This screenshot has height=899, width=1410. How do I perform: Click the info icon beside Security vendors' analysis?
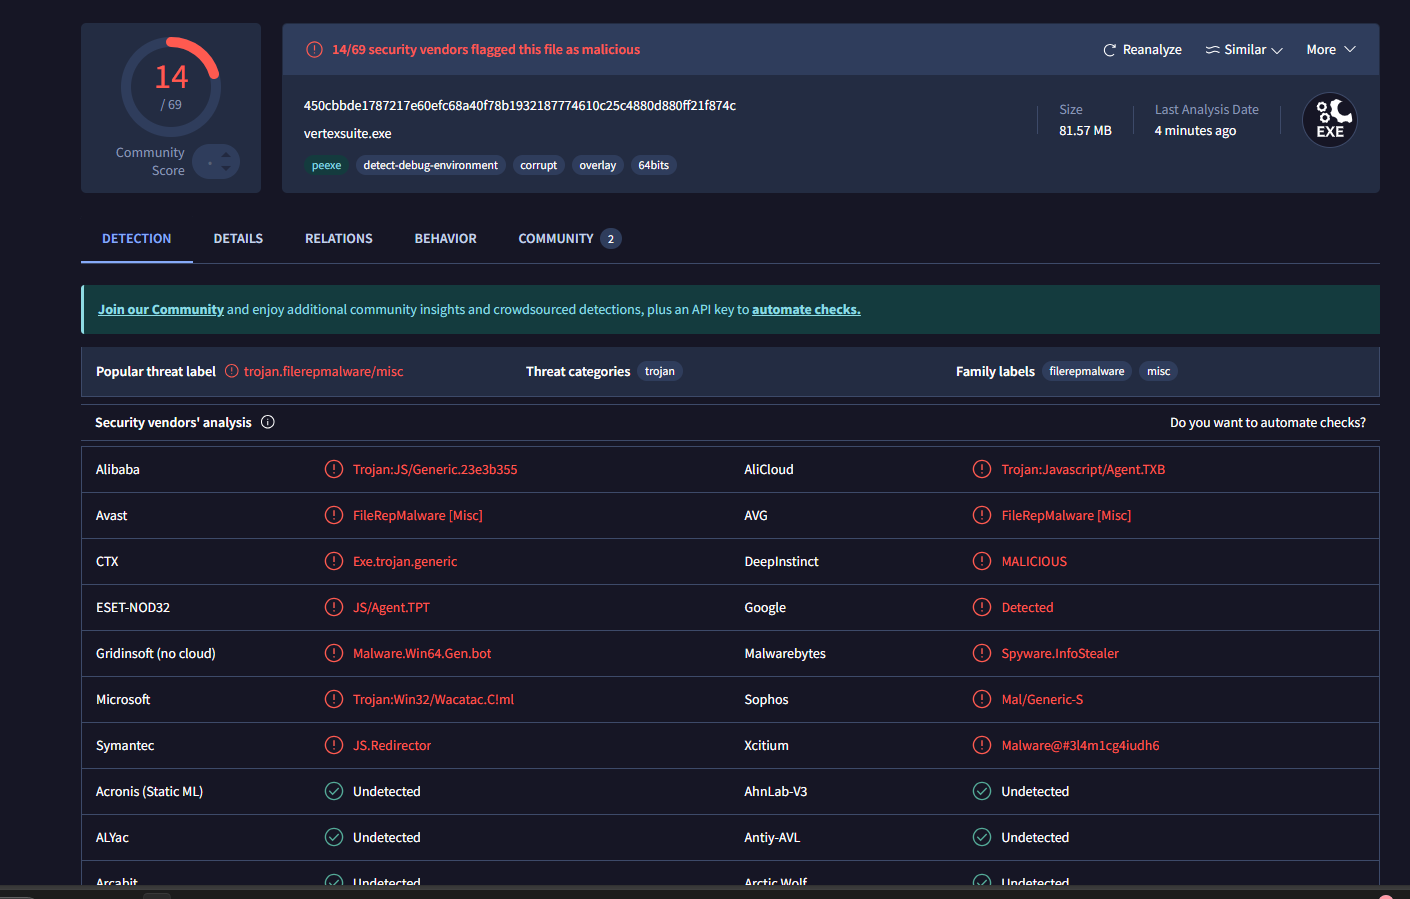(x=268, y=422)
